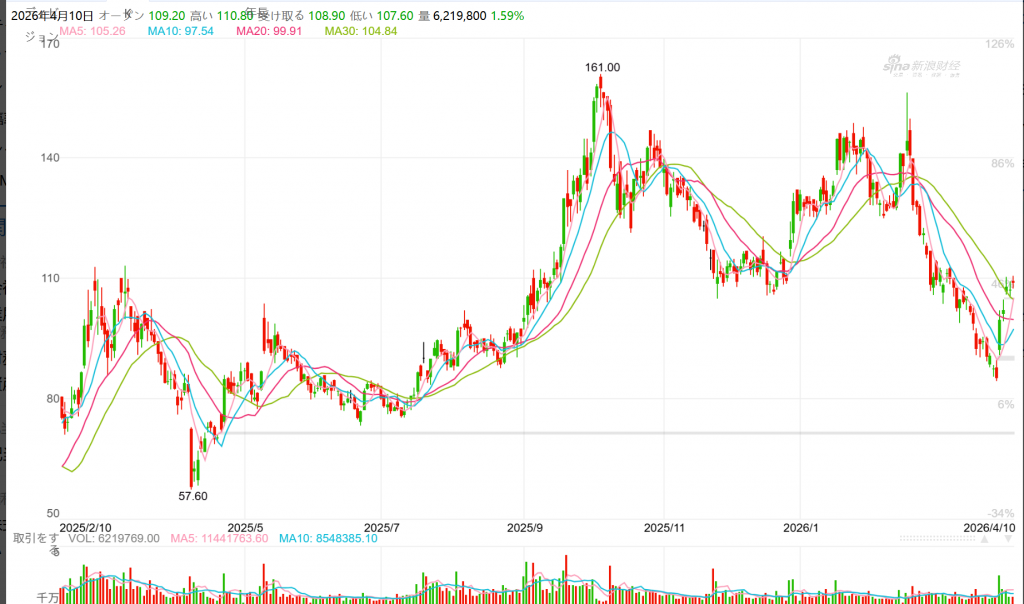Click the 2025/11 date axis label
Screen dimensions: 1024x604
click(x=662, y=526)
